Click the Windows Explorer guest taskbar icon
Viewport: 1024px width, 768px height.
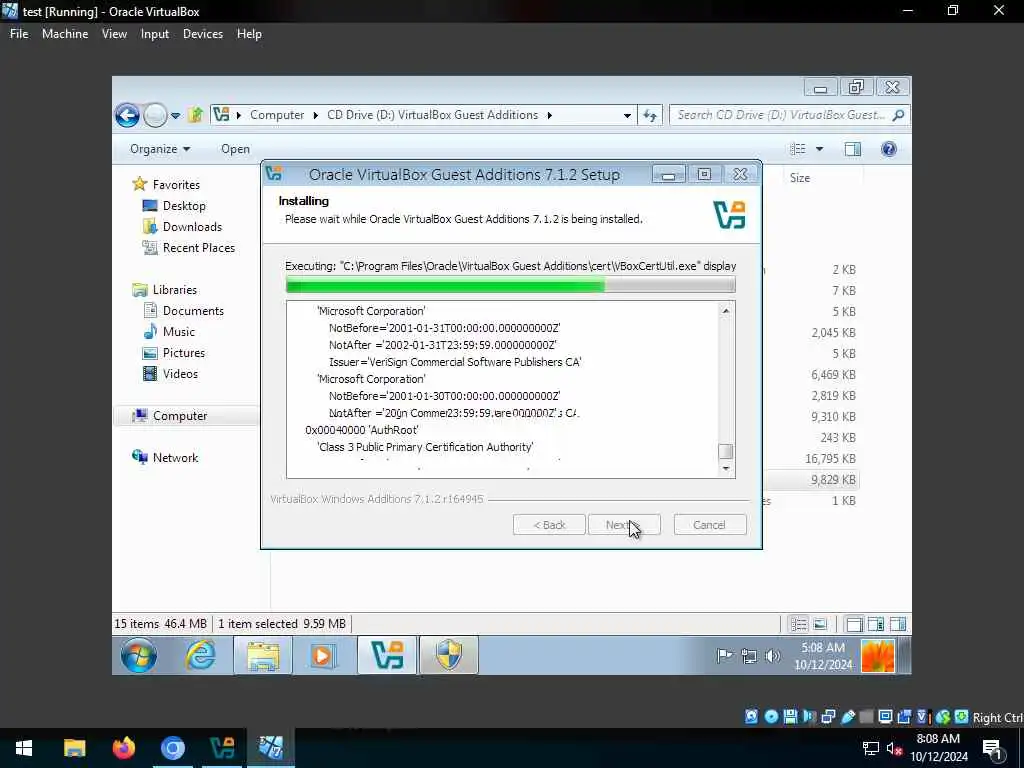[263, 655]
